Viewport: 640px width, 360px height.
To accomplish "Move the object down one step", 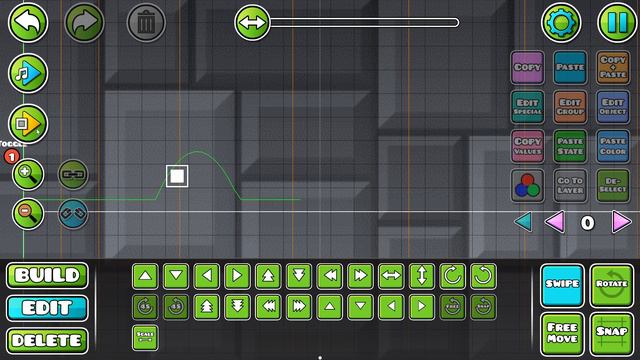I will coord(176,276).
